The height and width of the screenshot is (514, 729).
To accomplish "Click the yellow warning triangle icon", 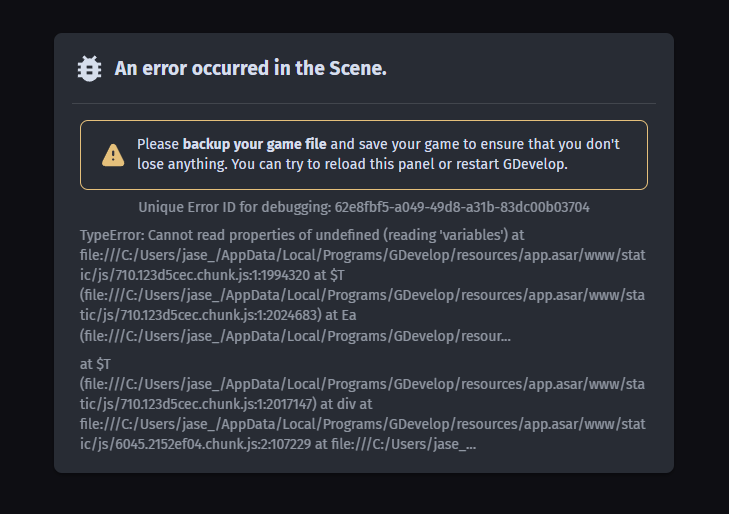I will click(113, 155).
